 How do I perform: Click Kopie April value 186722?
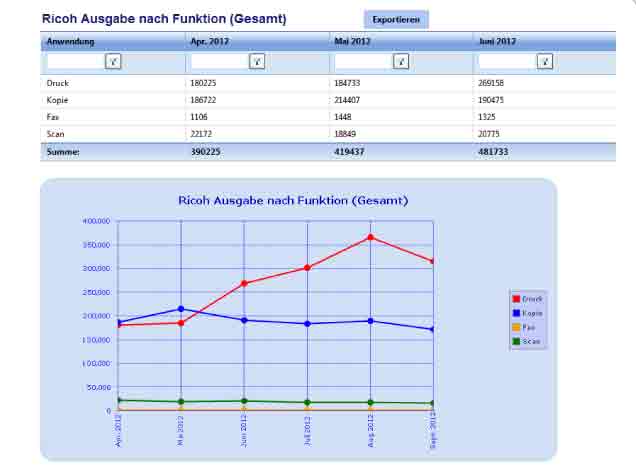(x=203, y=100)
